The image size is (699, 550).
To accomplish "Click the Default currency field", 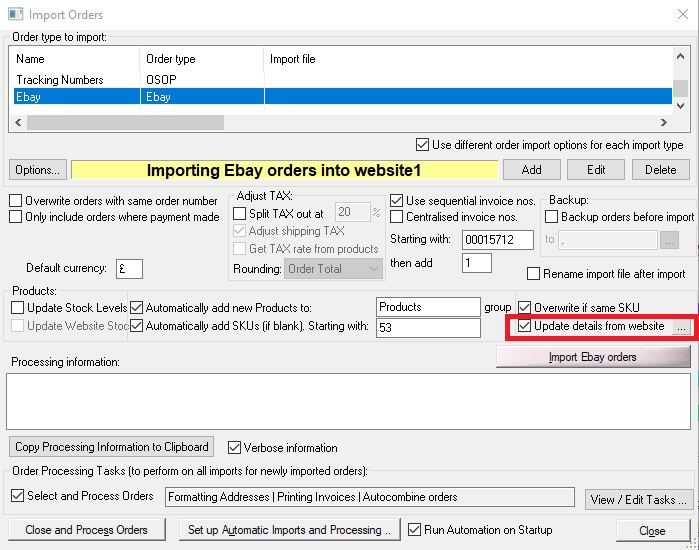I will [x=129, y=269].
